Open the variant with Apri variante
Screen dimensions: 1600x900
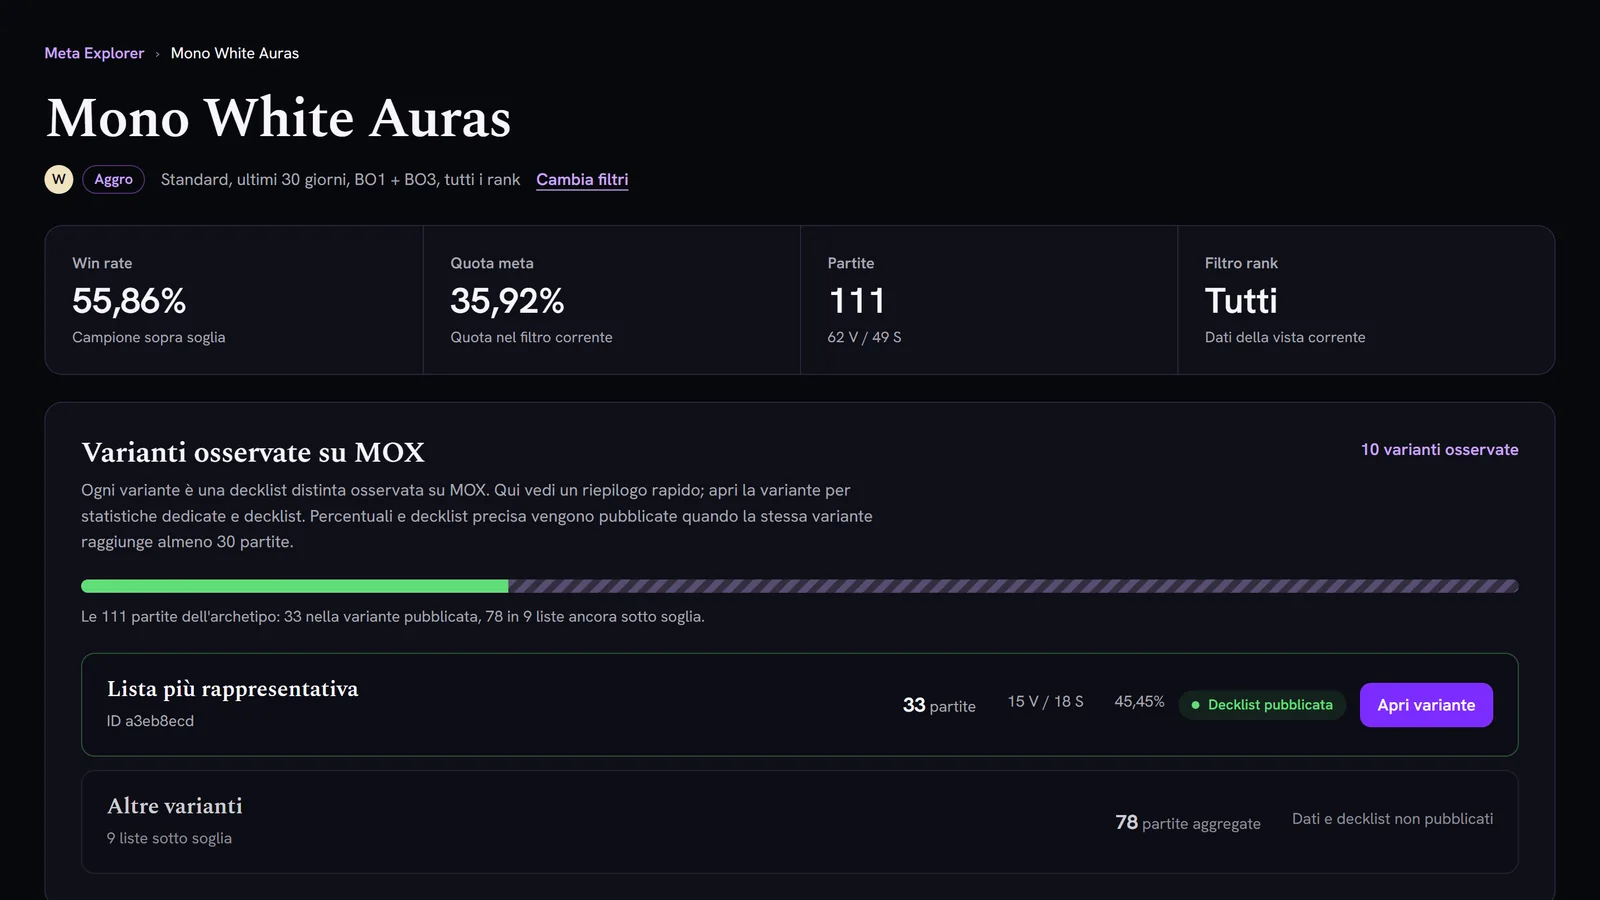click(1426, 705)
